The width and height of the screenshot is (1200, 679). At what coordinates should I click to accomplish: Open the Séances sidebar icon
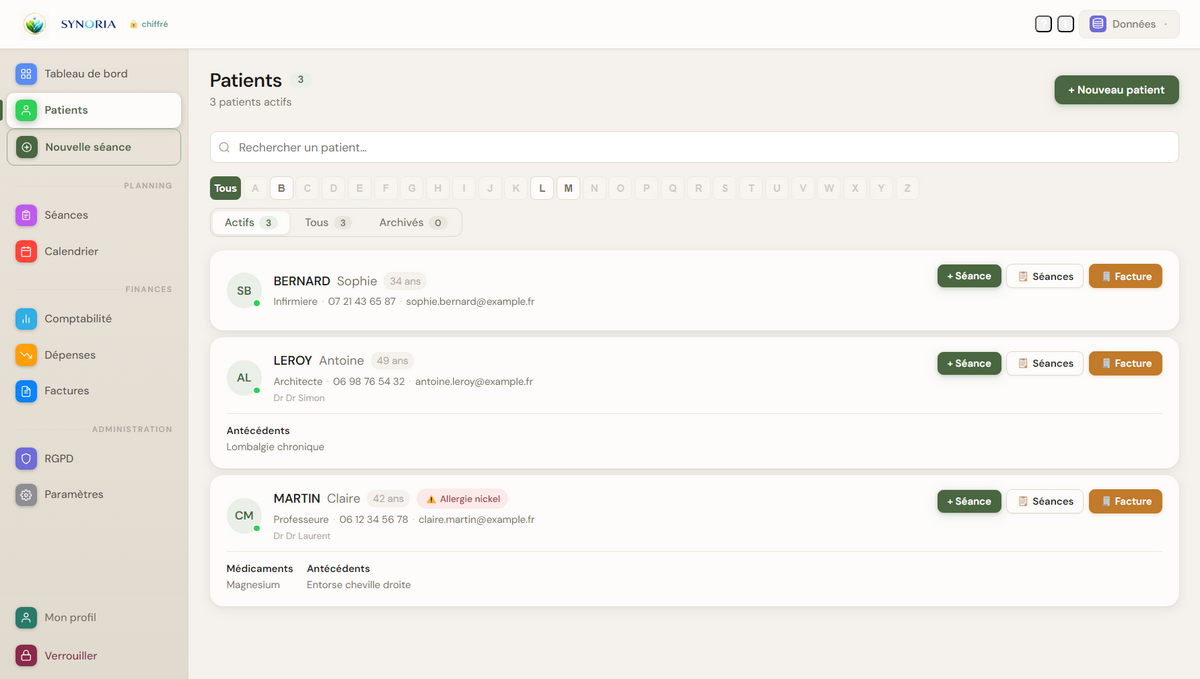coord(26,215)
